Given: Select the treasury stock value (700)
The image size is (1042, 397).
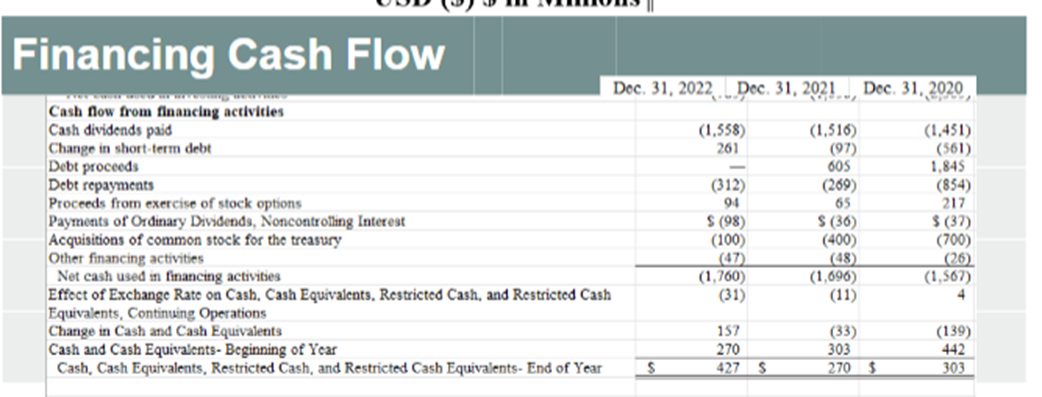Looking at the screenshot, I should (954, 239).
